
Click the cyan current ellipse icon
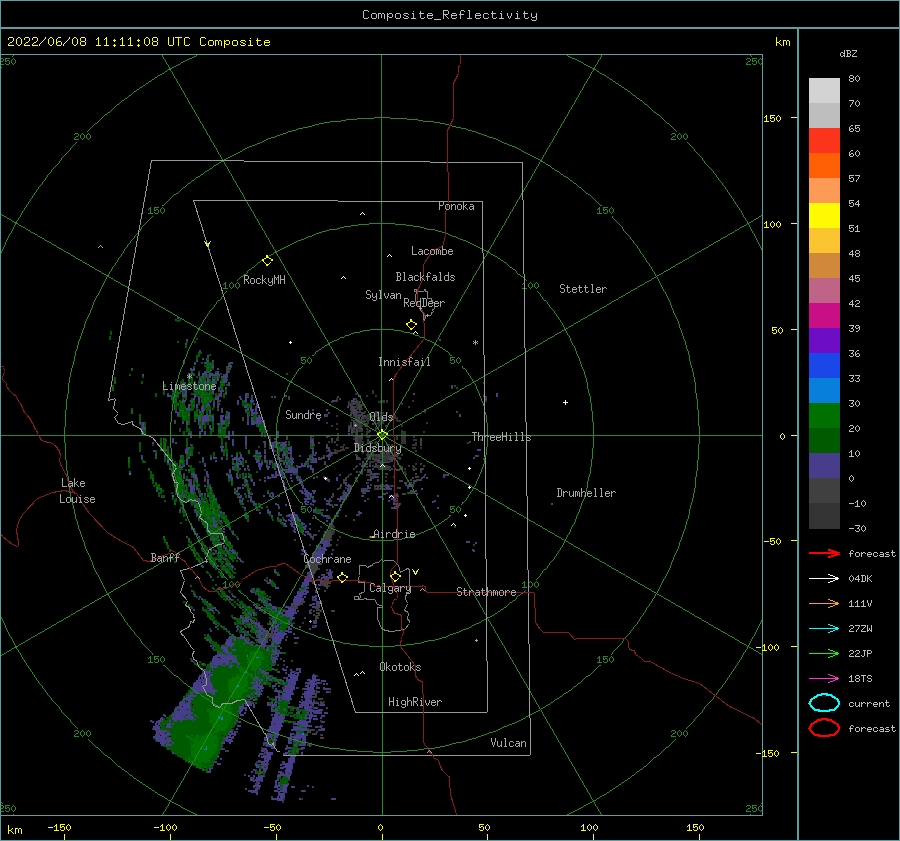click(824, 703)
